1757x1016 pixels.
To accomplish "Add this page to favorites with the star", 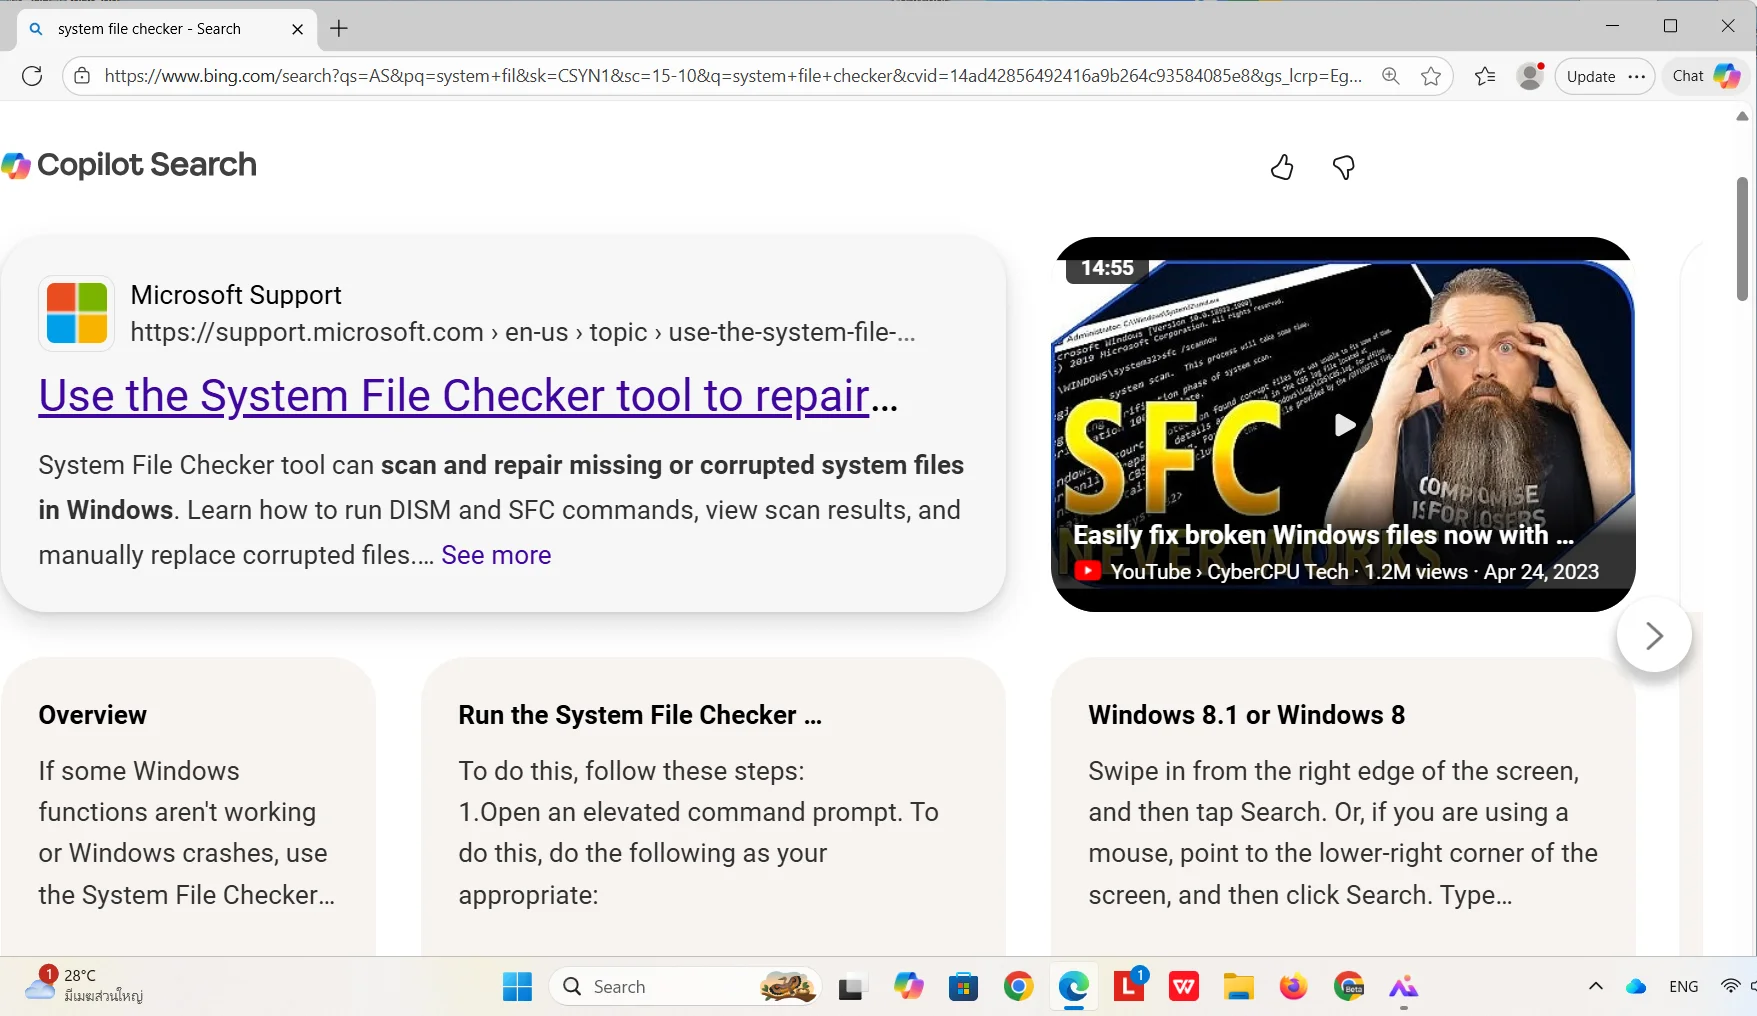I will pyautogui.click(x=1431, y=76).
